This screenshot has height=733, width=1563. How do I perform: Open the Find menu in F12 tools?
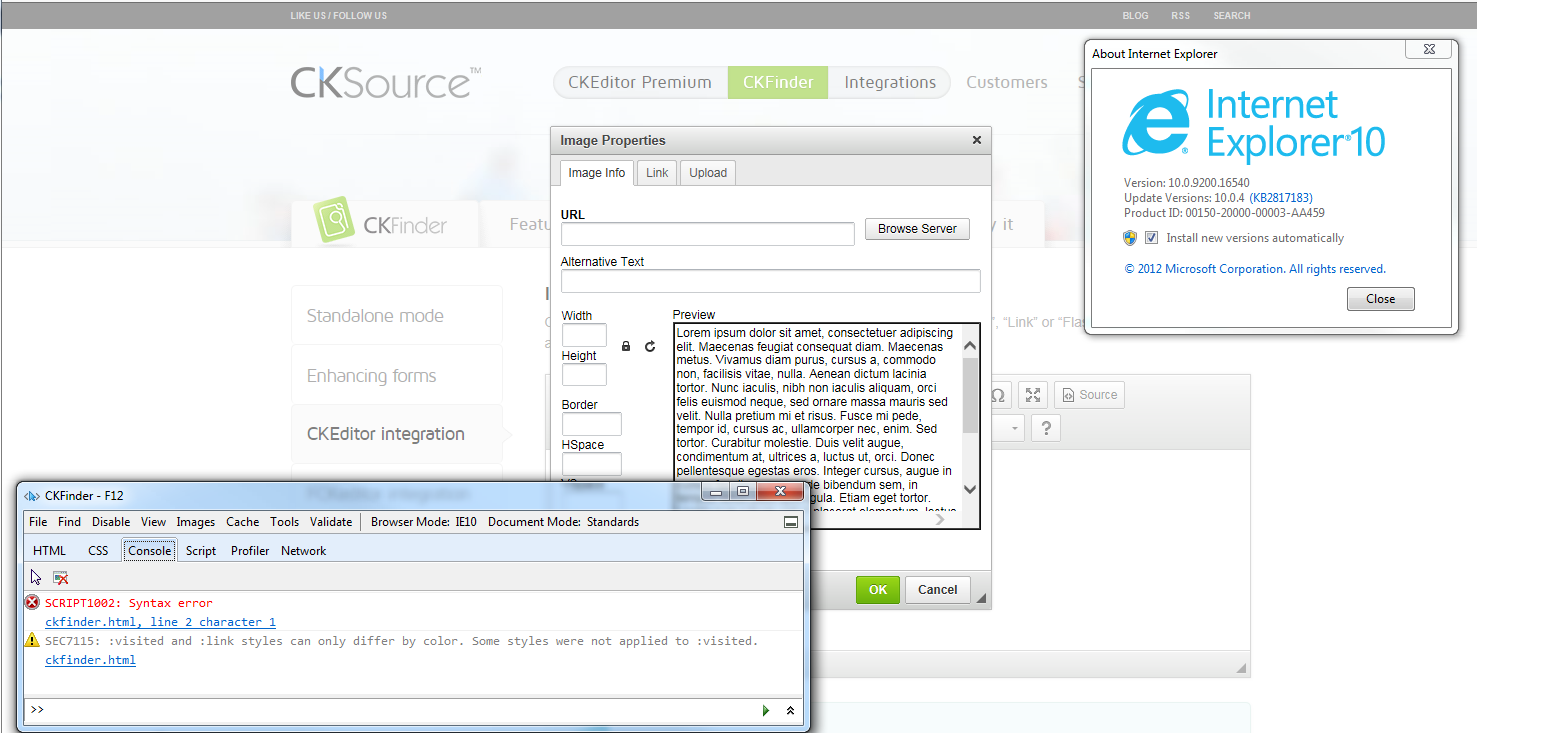[x=69, y=522]
